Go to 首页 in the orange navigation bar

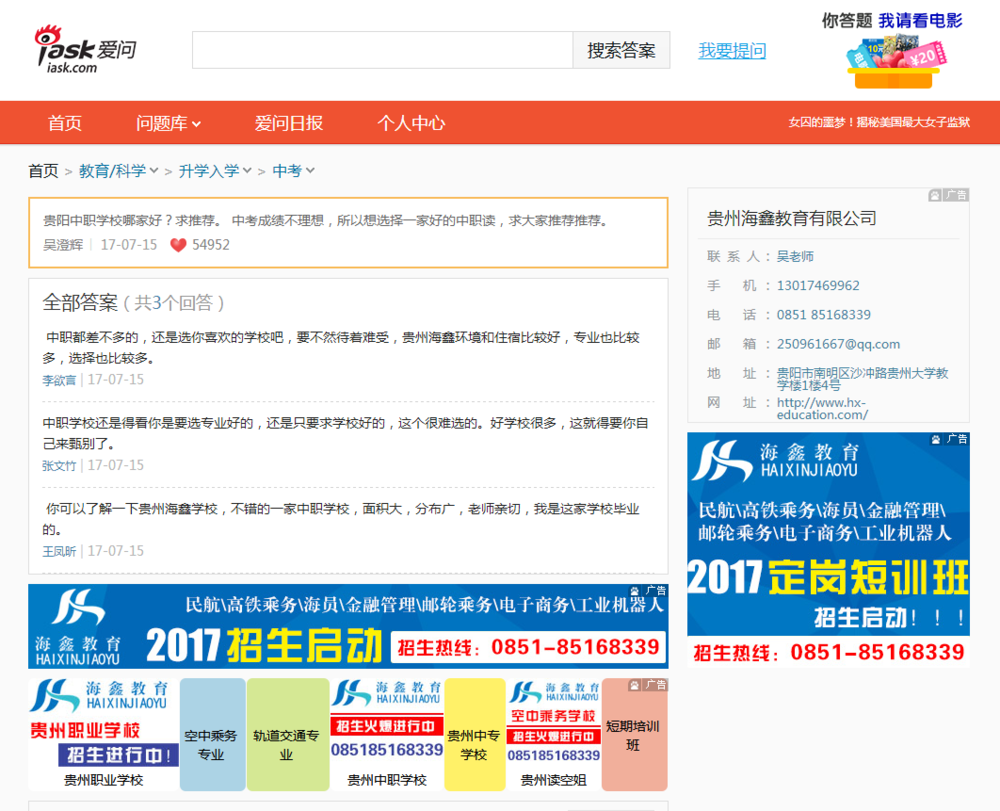65,123
